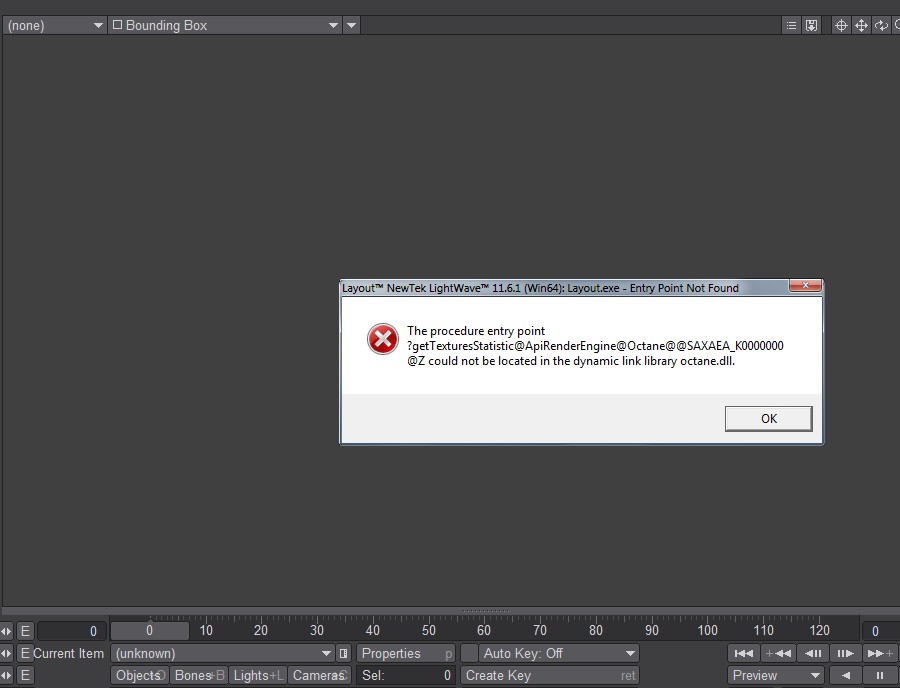Select the Objects mode tab
The image size is (900, 688).
139,675
